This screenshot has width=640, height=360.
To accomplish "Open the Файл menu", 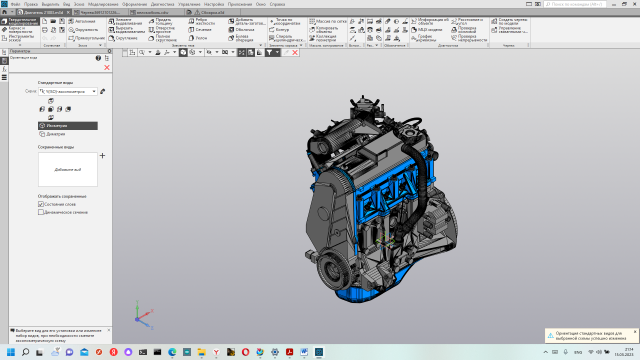I will point(15,4).
